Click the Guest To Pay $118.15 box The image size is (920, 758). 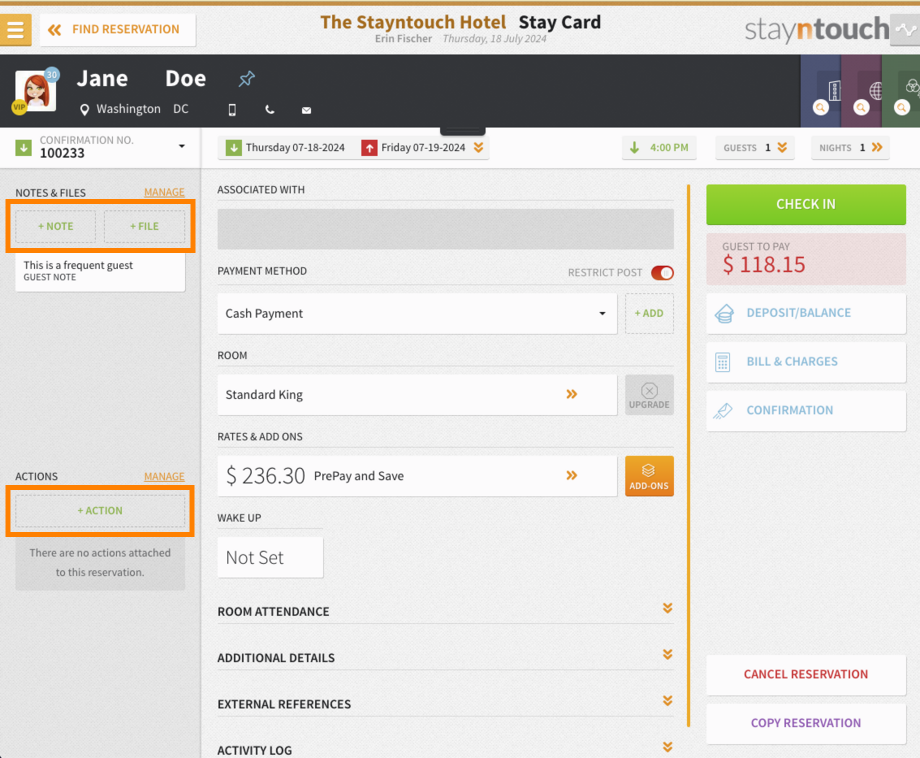[806, 259]
